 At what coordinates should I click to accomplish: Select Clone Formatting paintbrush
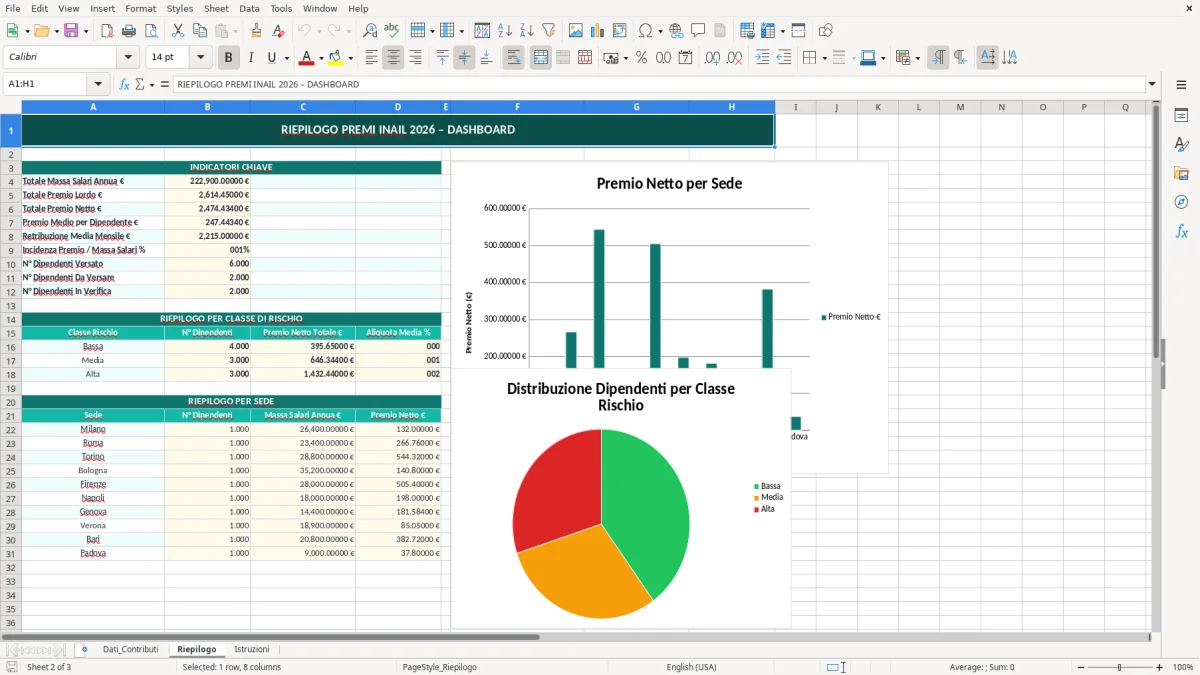tap(257, 31)
